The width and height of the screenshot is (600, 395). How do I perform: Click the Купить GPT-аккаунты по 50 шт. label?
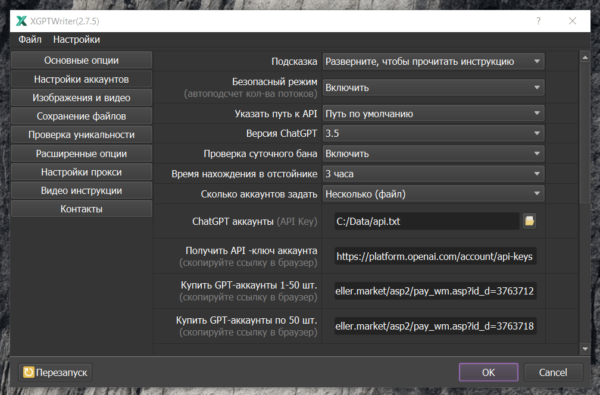(x=246, y=320)
